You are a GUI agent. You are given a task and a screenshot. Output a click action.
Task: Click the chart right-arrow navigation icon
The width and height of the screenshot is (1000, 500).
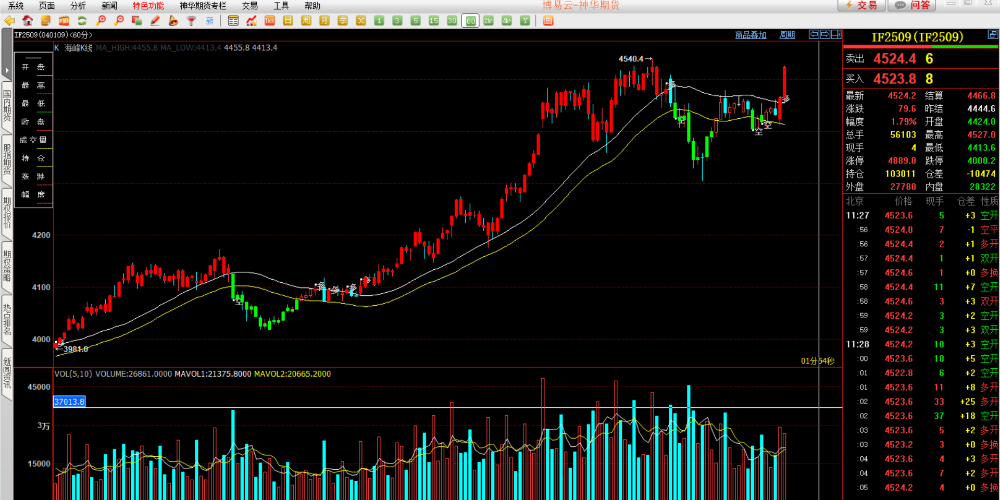[x=824, y=34]
